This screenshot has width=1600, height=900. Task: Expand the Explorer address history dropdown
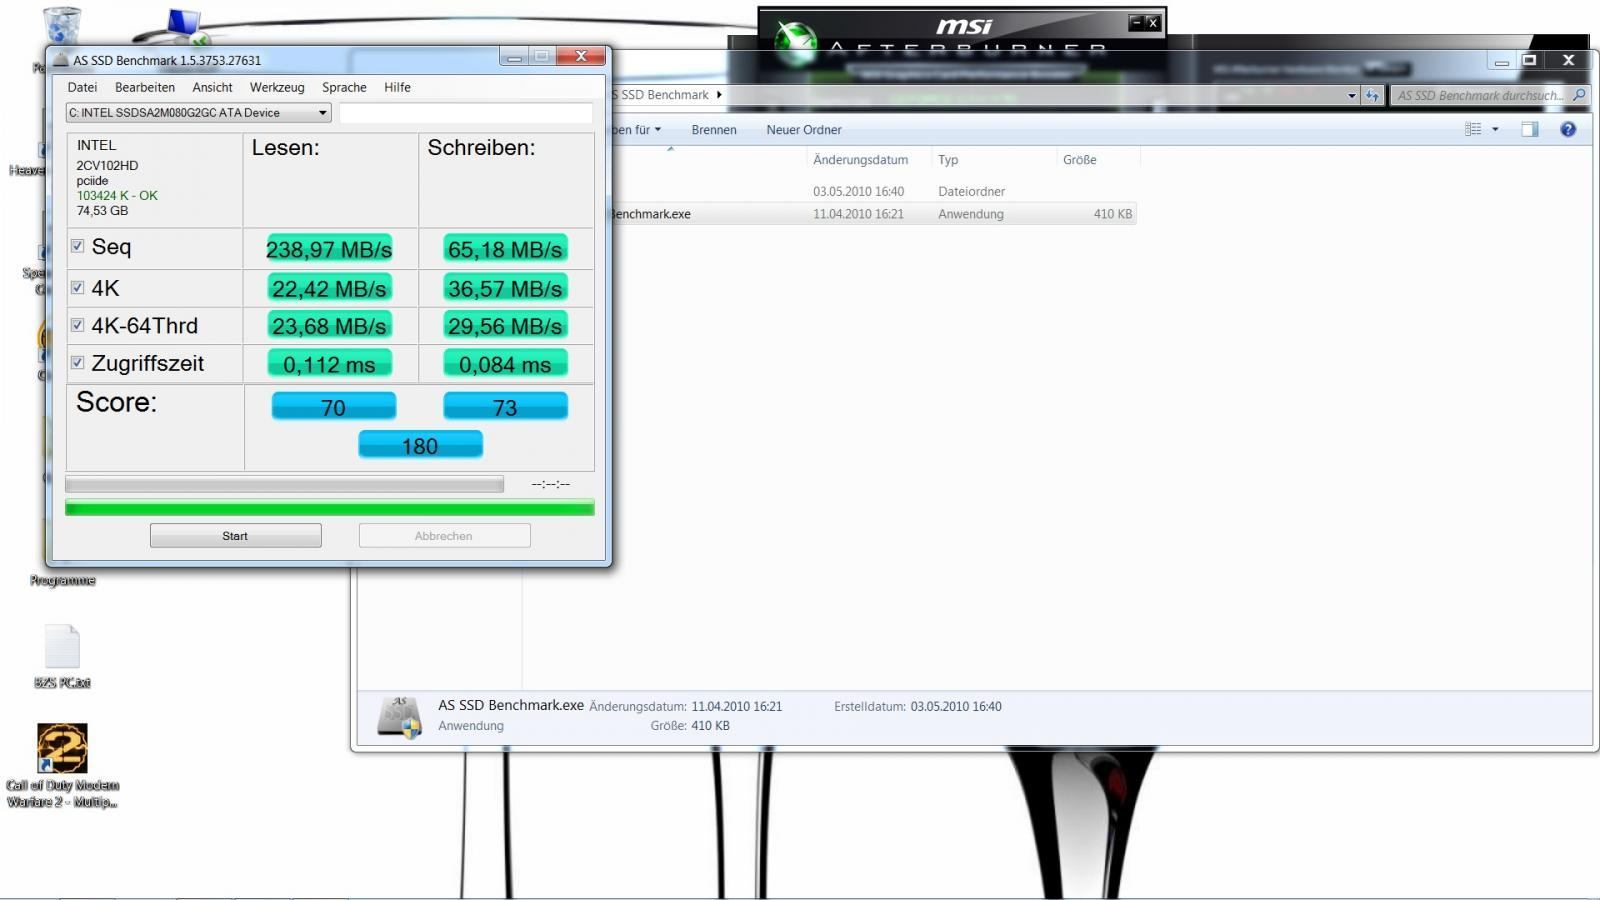coord(1351,96)
